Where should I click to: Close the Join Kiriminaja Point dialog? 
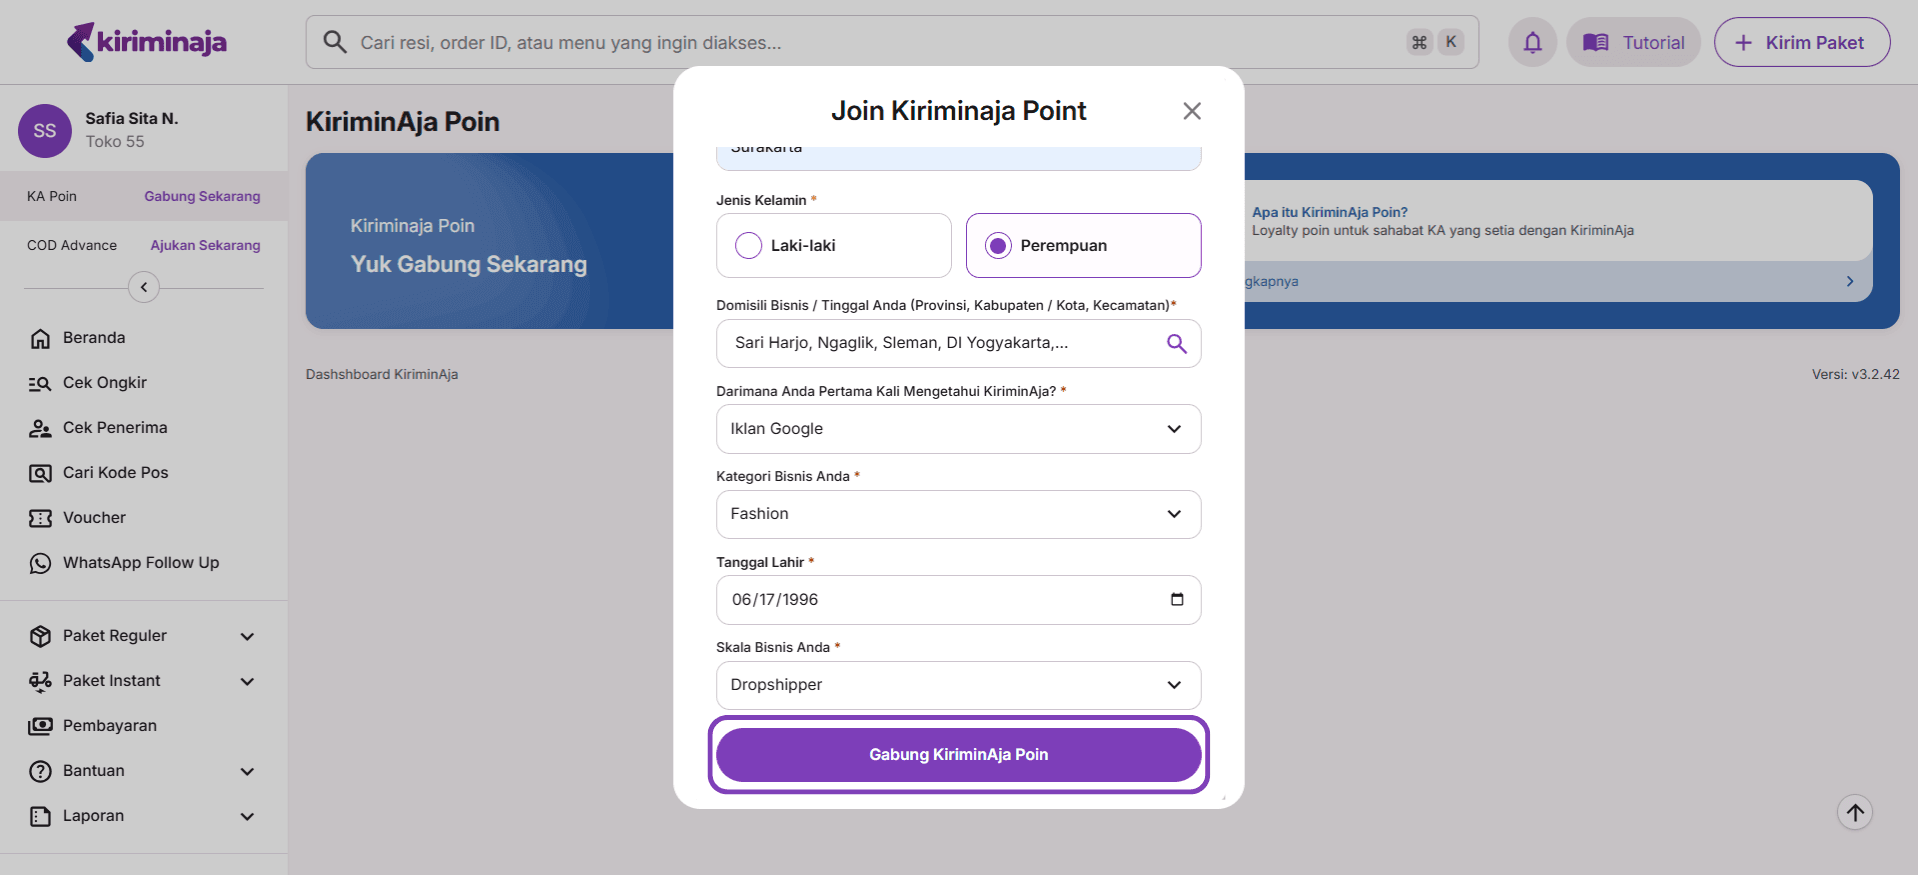[1191, 111]
